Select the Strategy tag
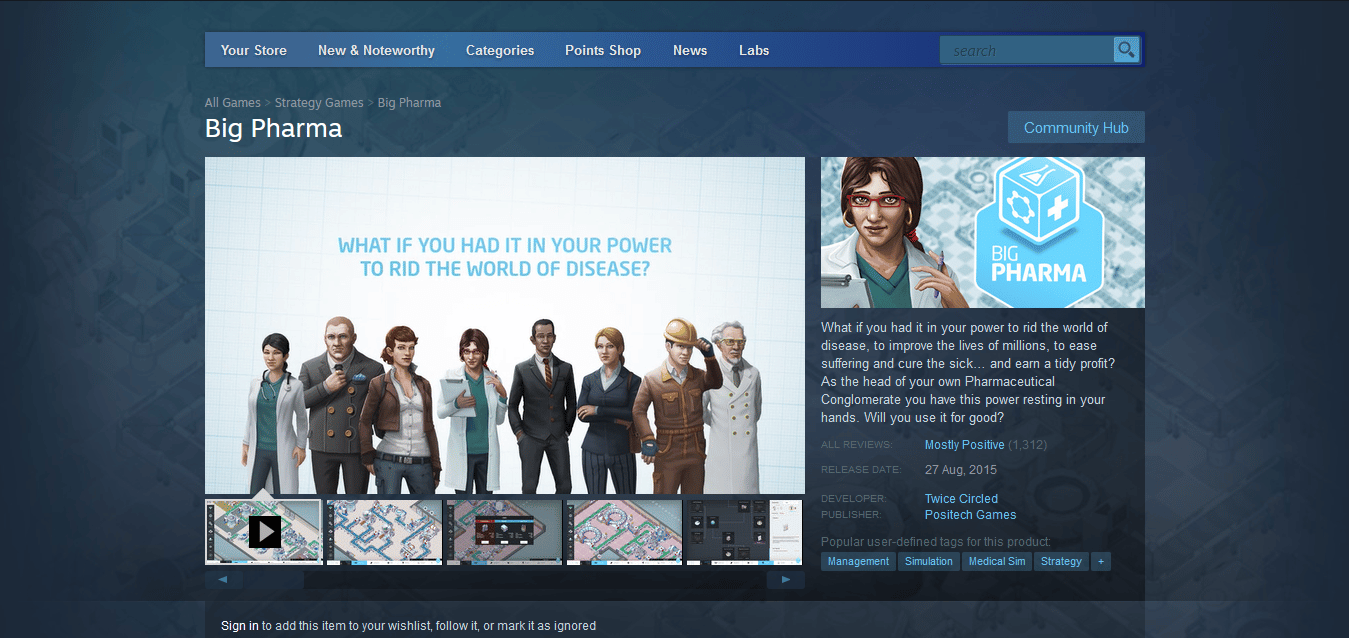1349x638 pixels. (x=1061, y=561)
